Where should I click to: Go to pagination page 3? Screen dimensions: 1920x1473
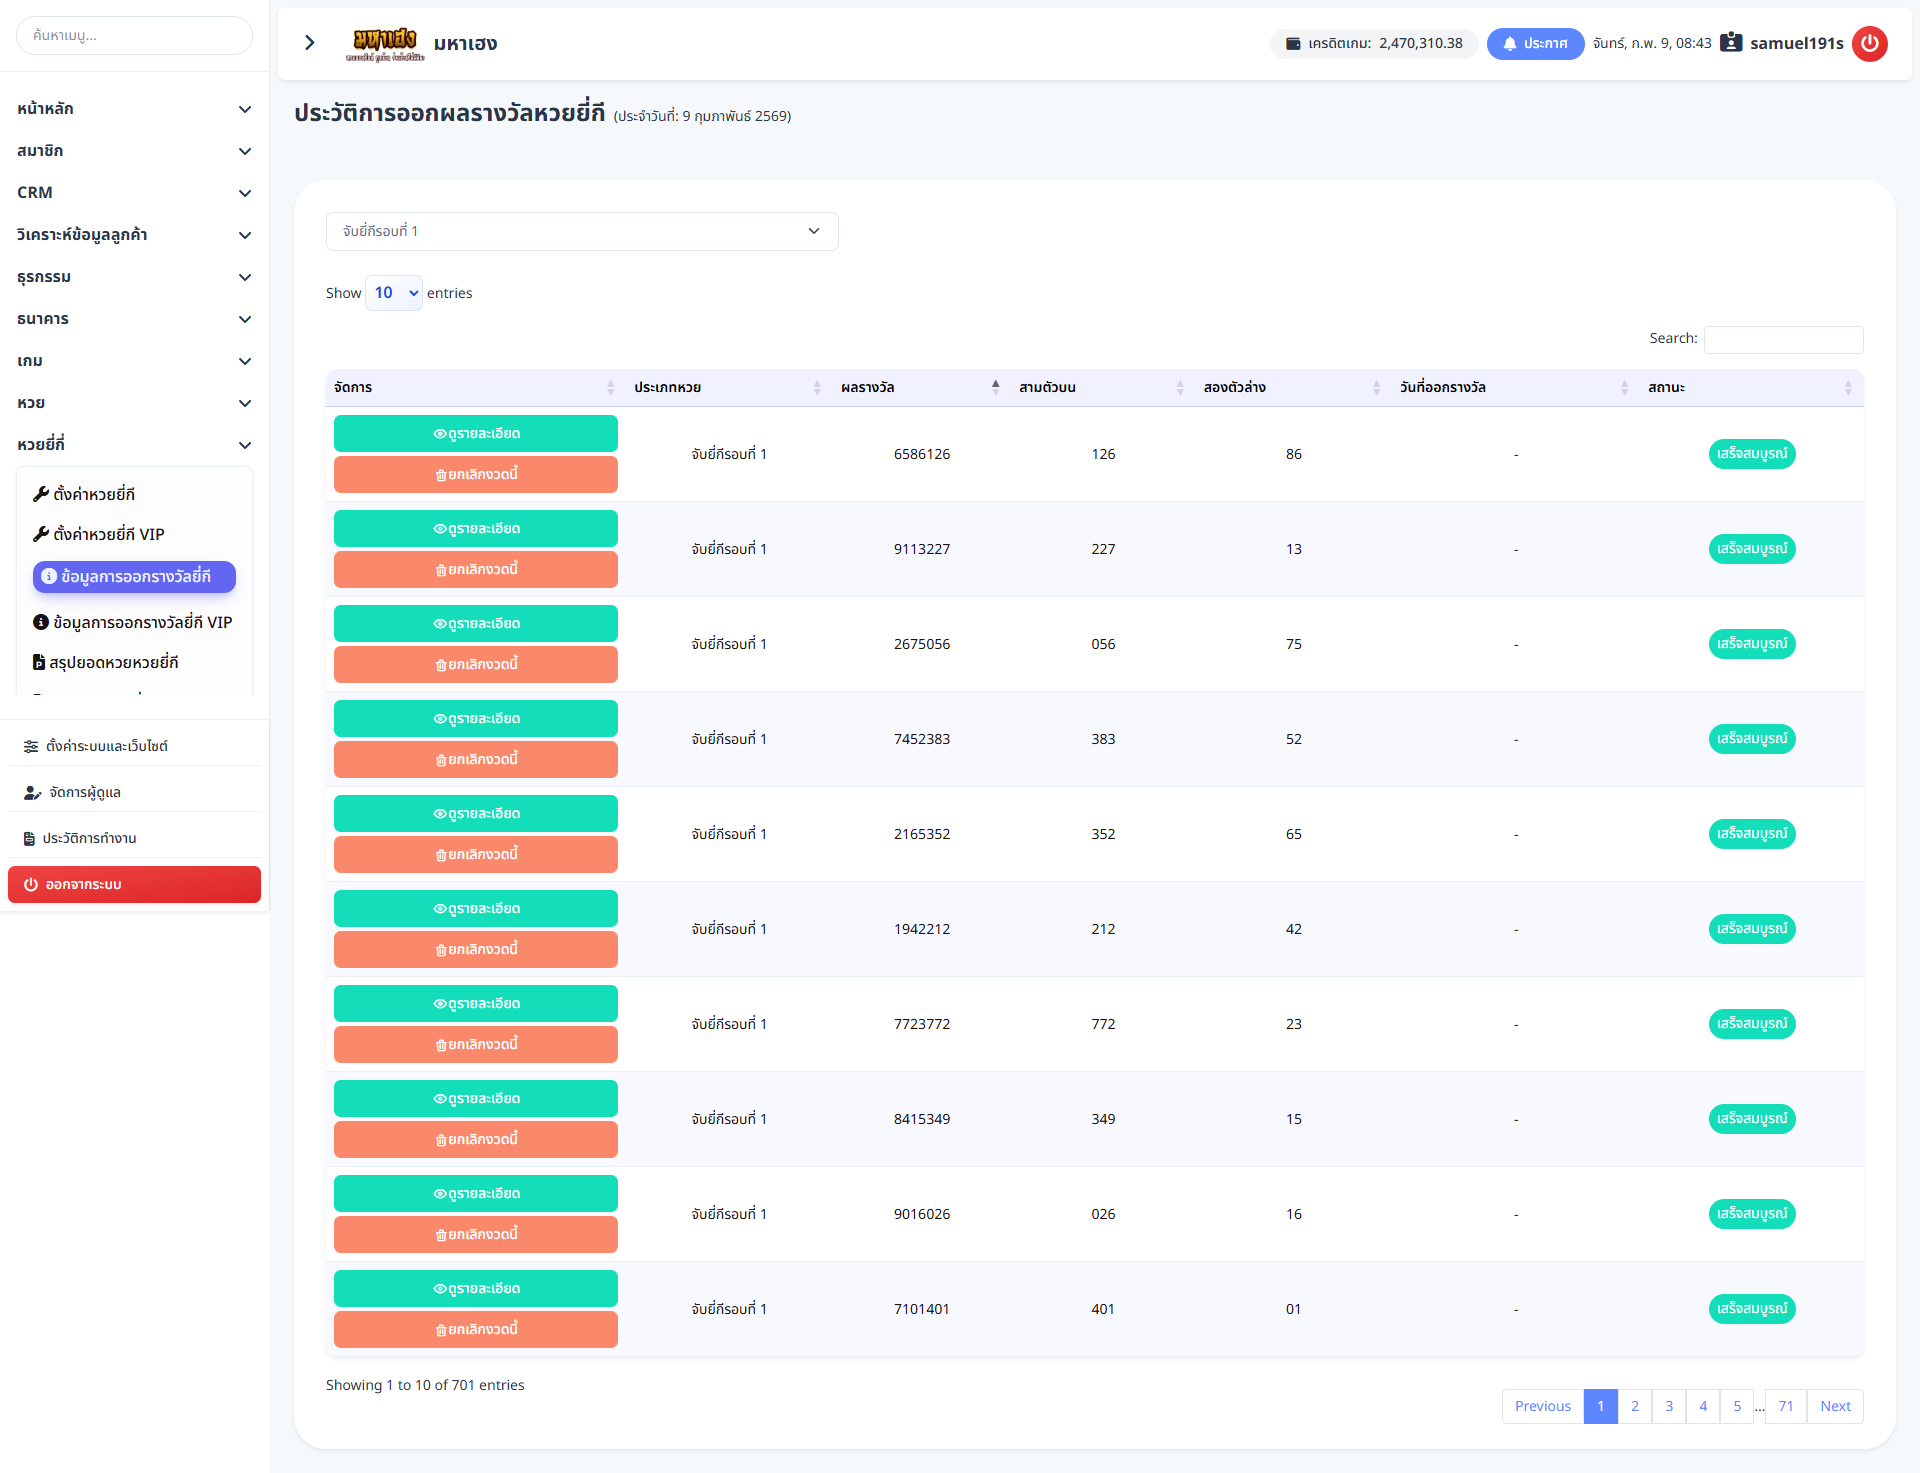tap(1668, 1406)
